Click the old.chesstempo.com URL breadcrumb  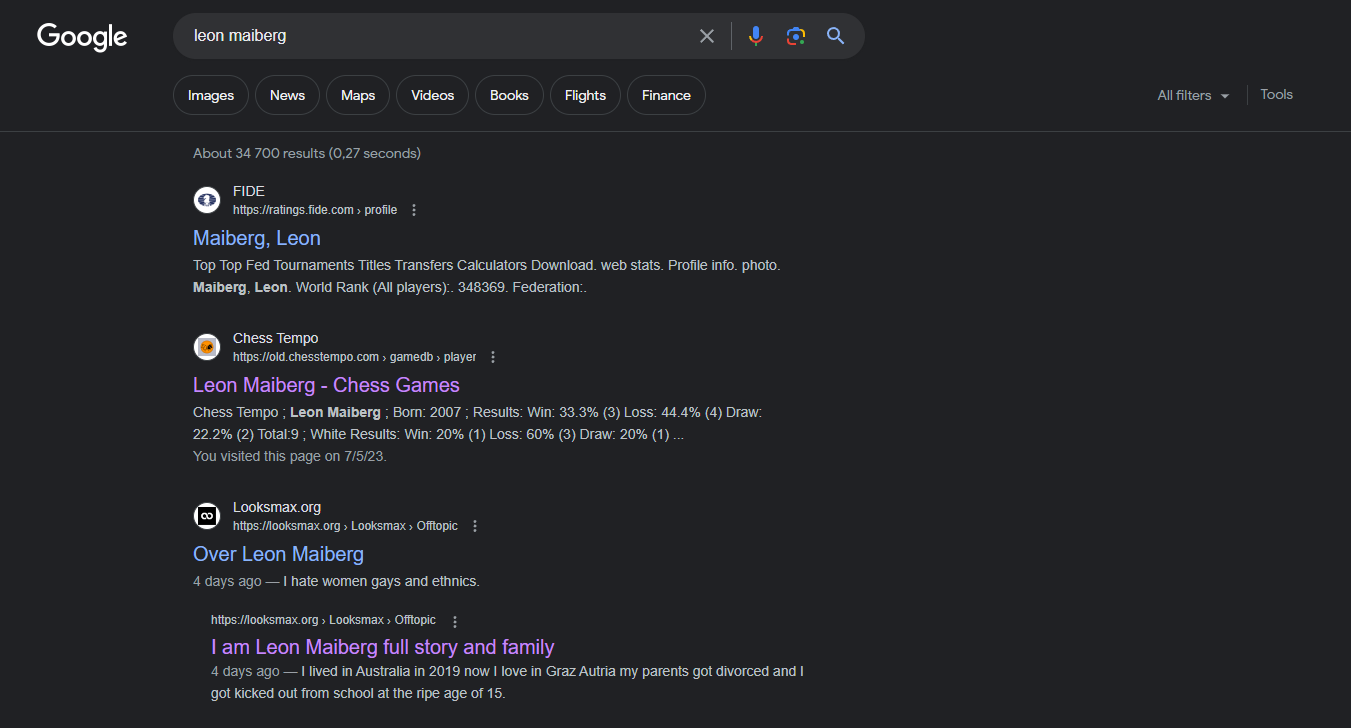(x=354, y=357)
